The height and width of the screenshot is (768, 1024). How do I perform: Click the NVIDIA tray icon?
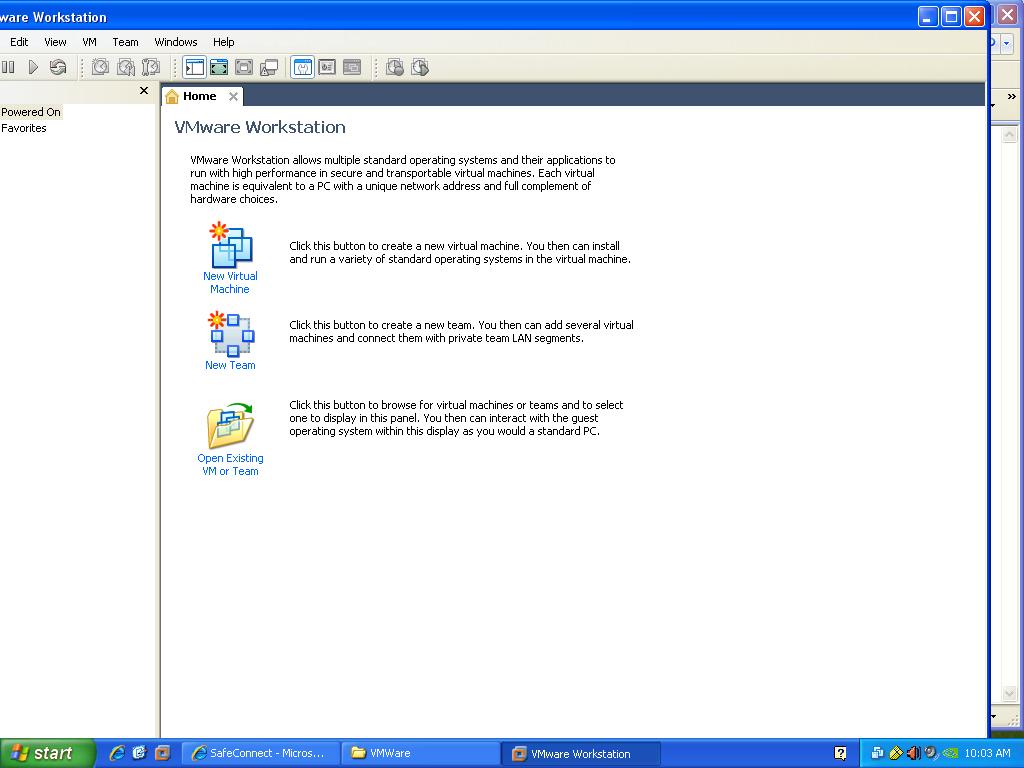point(950,753)
